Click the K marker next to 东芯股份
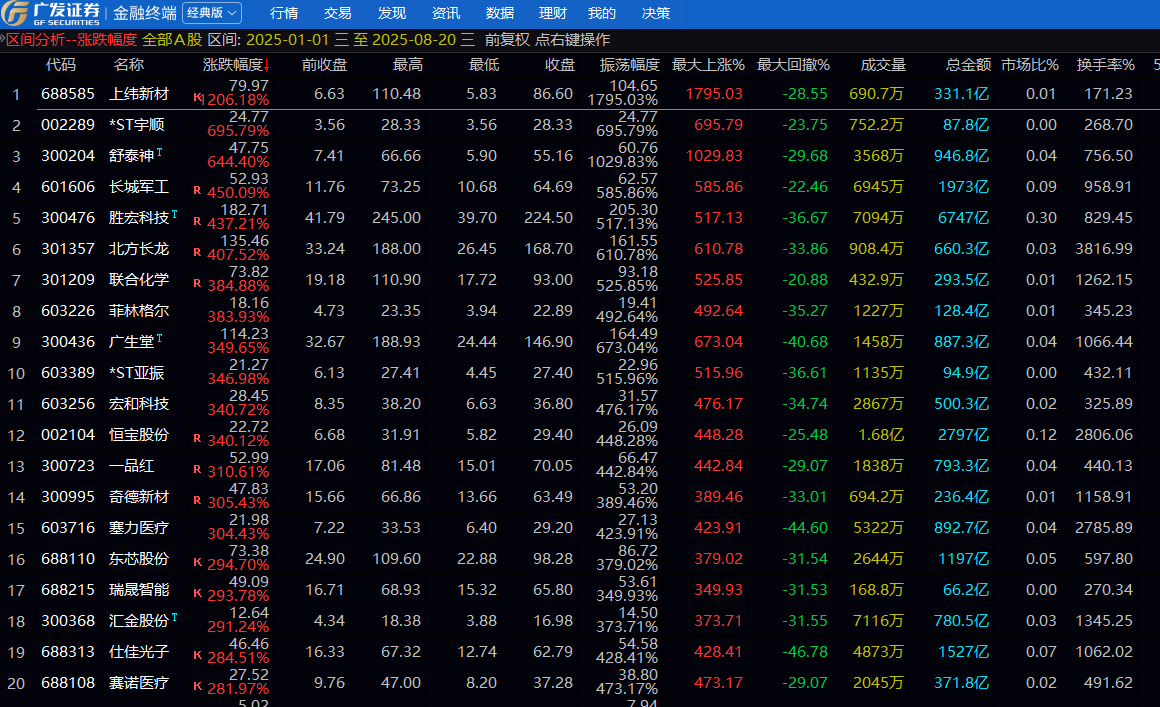Screen dimensions: 1160x707 197,562
